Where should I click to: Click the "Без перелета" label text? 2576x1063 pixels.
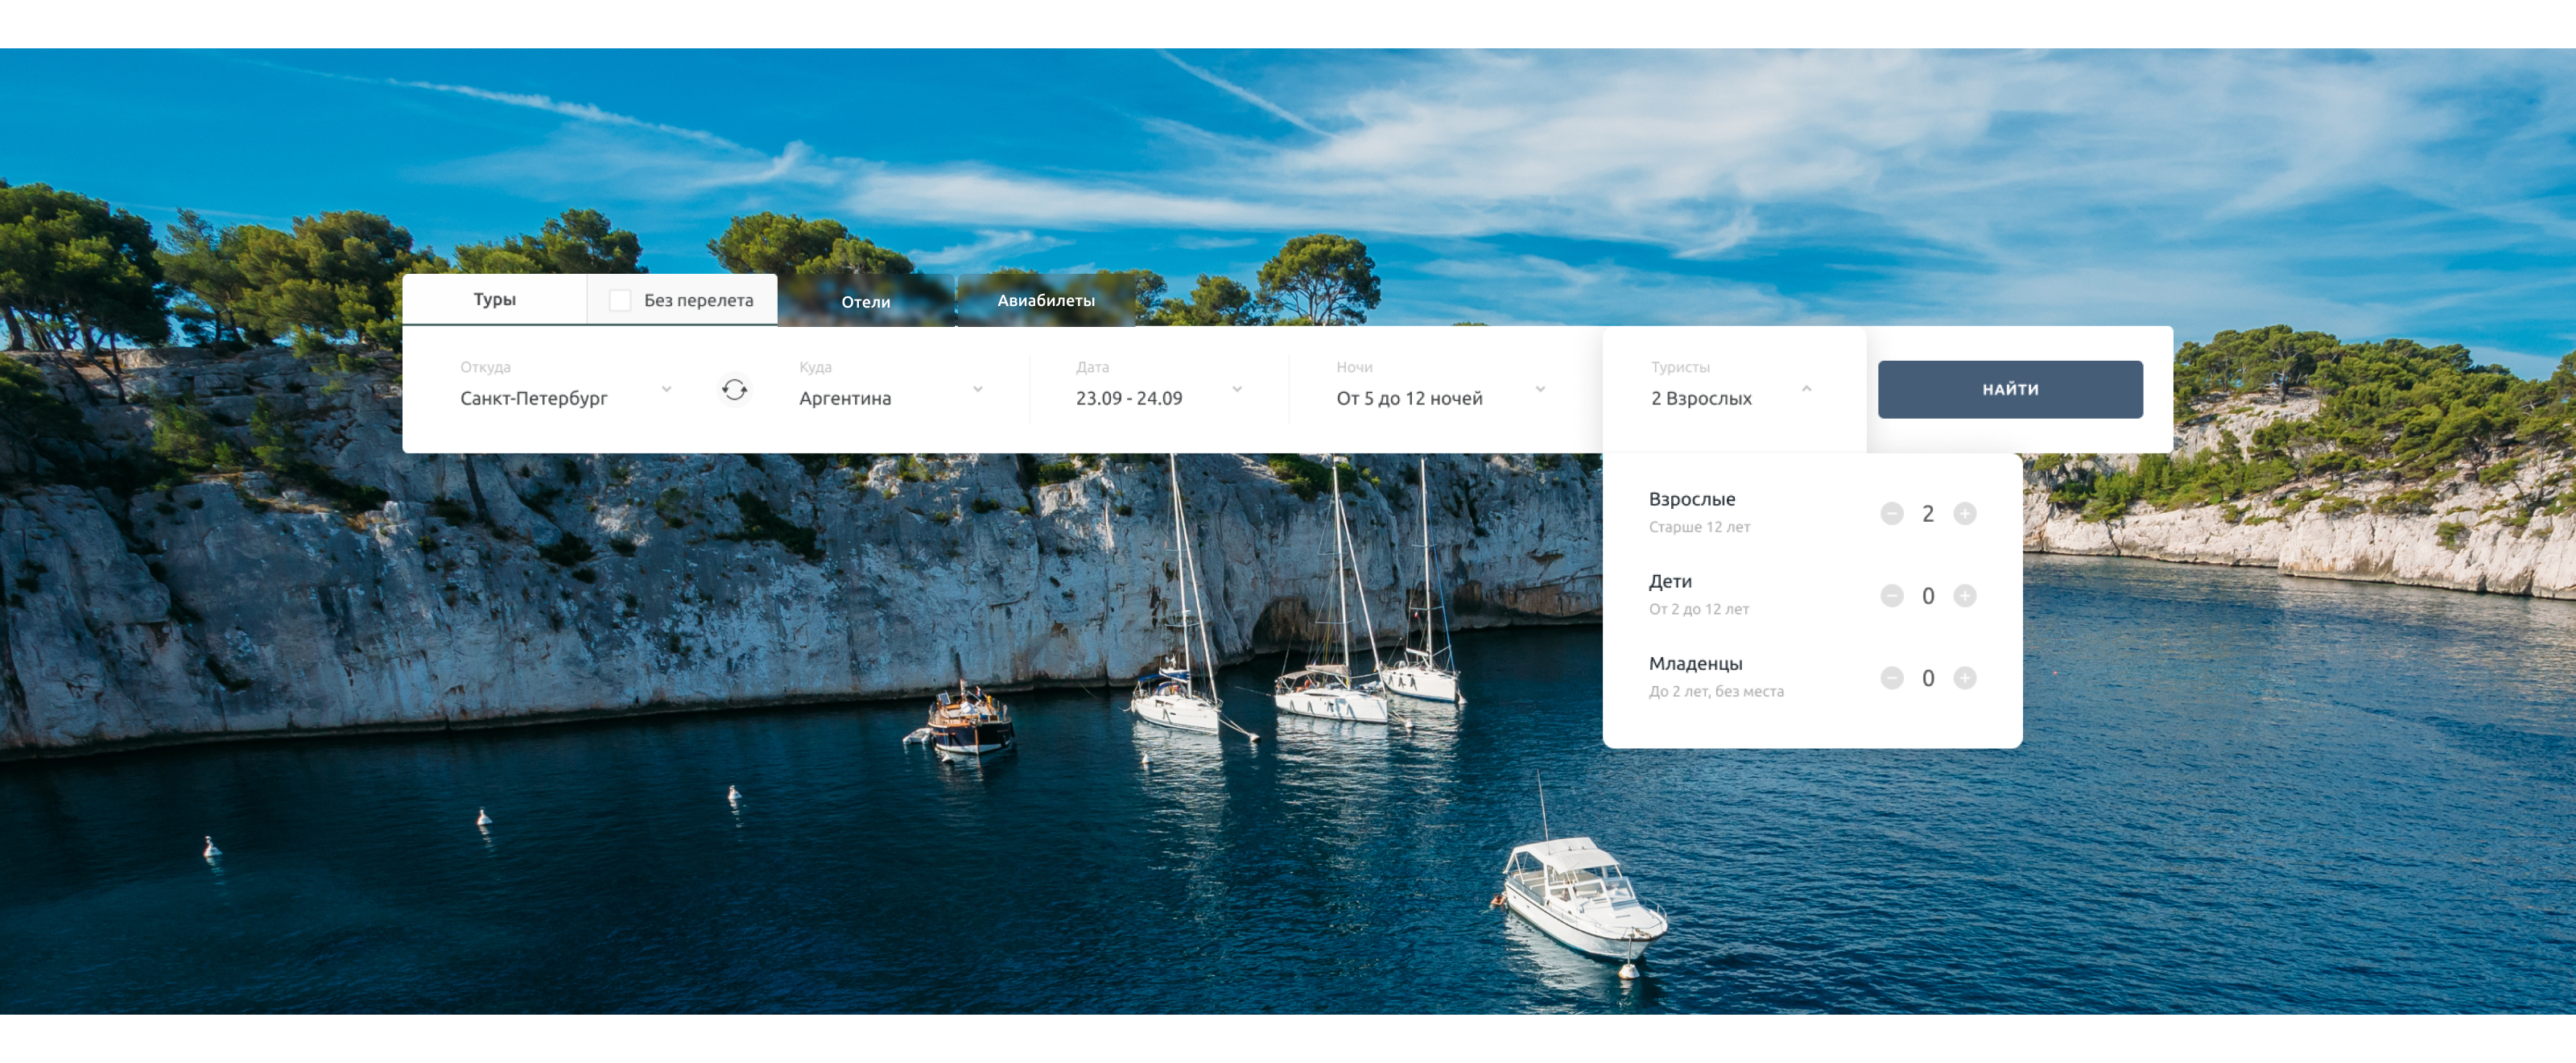pos(698,300)
